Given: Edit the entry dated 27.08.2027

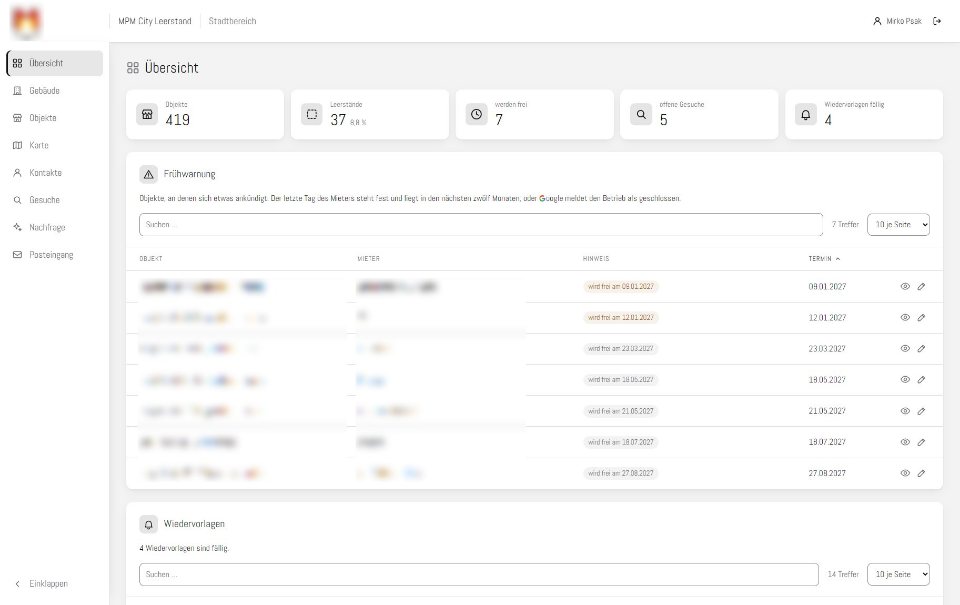Looking at the screenshot, I should (921, 473).
